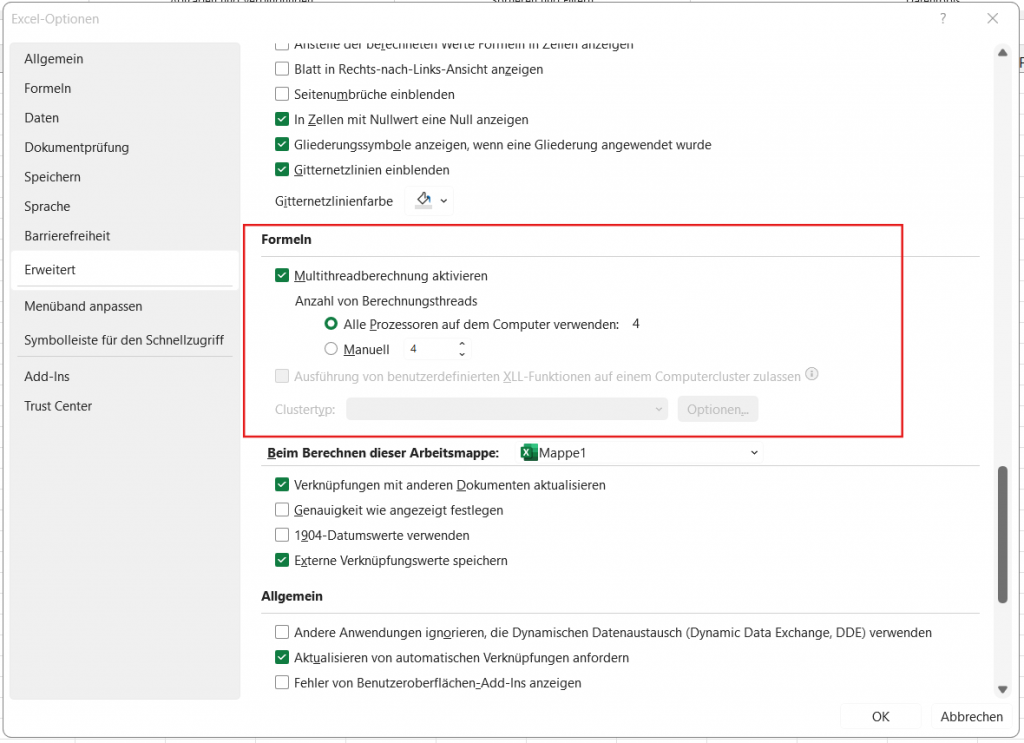Viewport: 1024px width, 743px height.
Task: Enable Genauigkeit wie angezeigt festlegen
Action: tap(282, 510)
